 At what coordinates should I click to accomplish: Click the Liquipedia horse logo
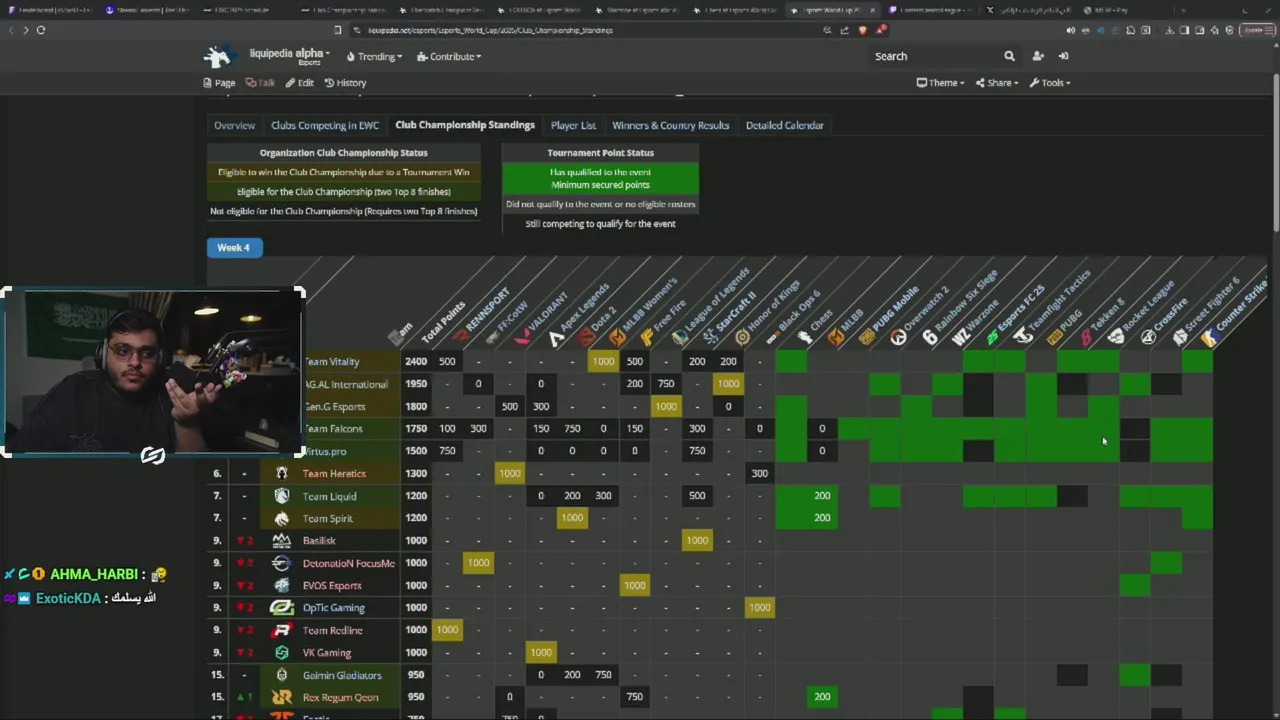tap(219, 56)
